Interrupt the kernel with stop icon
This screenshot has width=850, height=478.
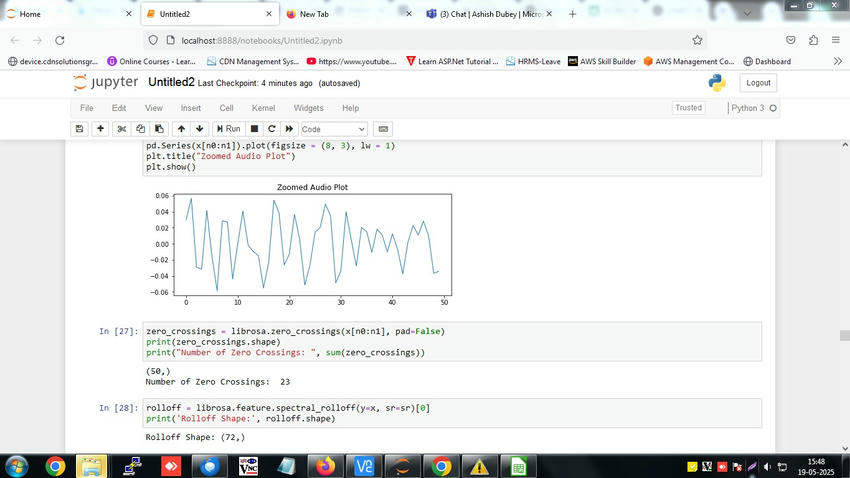click(x=254, y=129)
